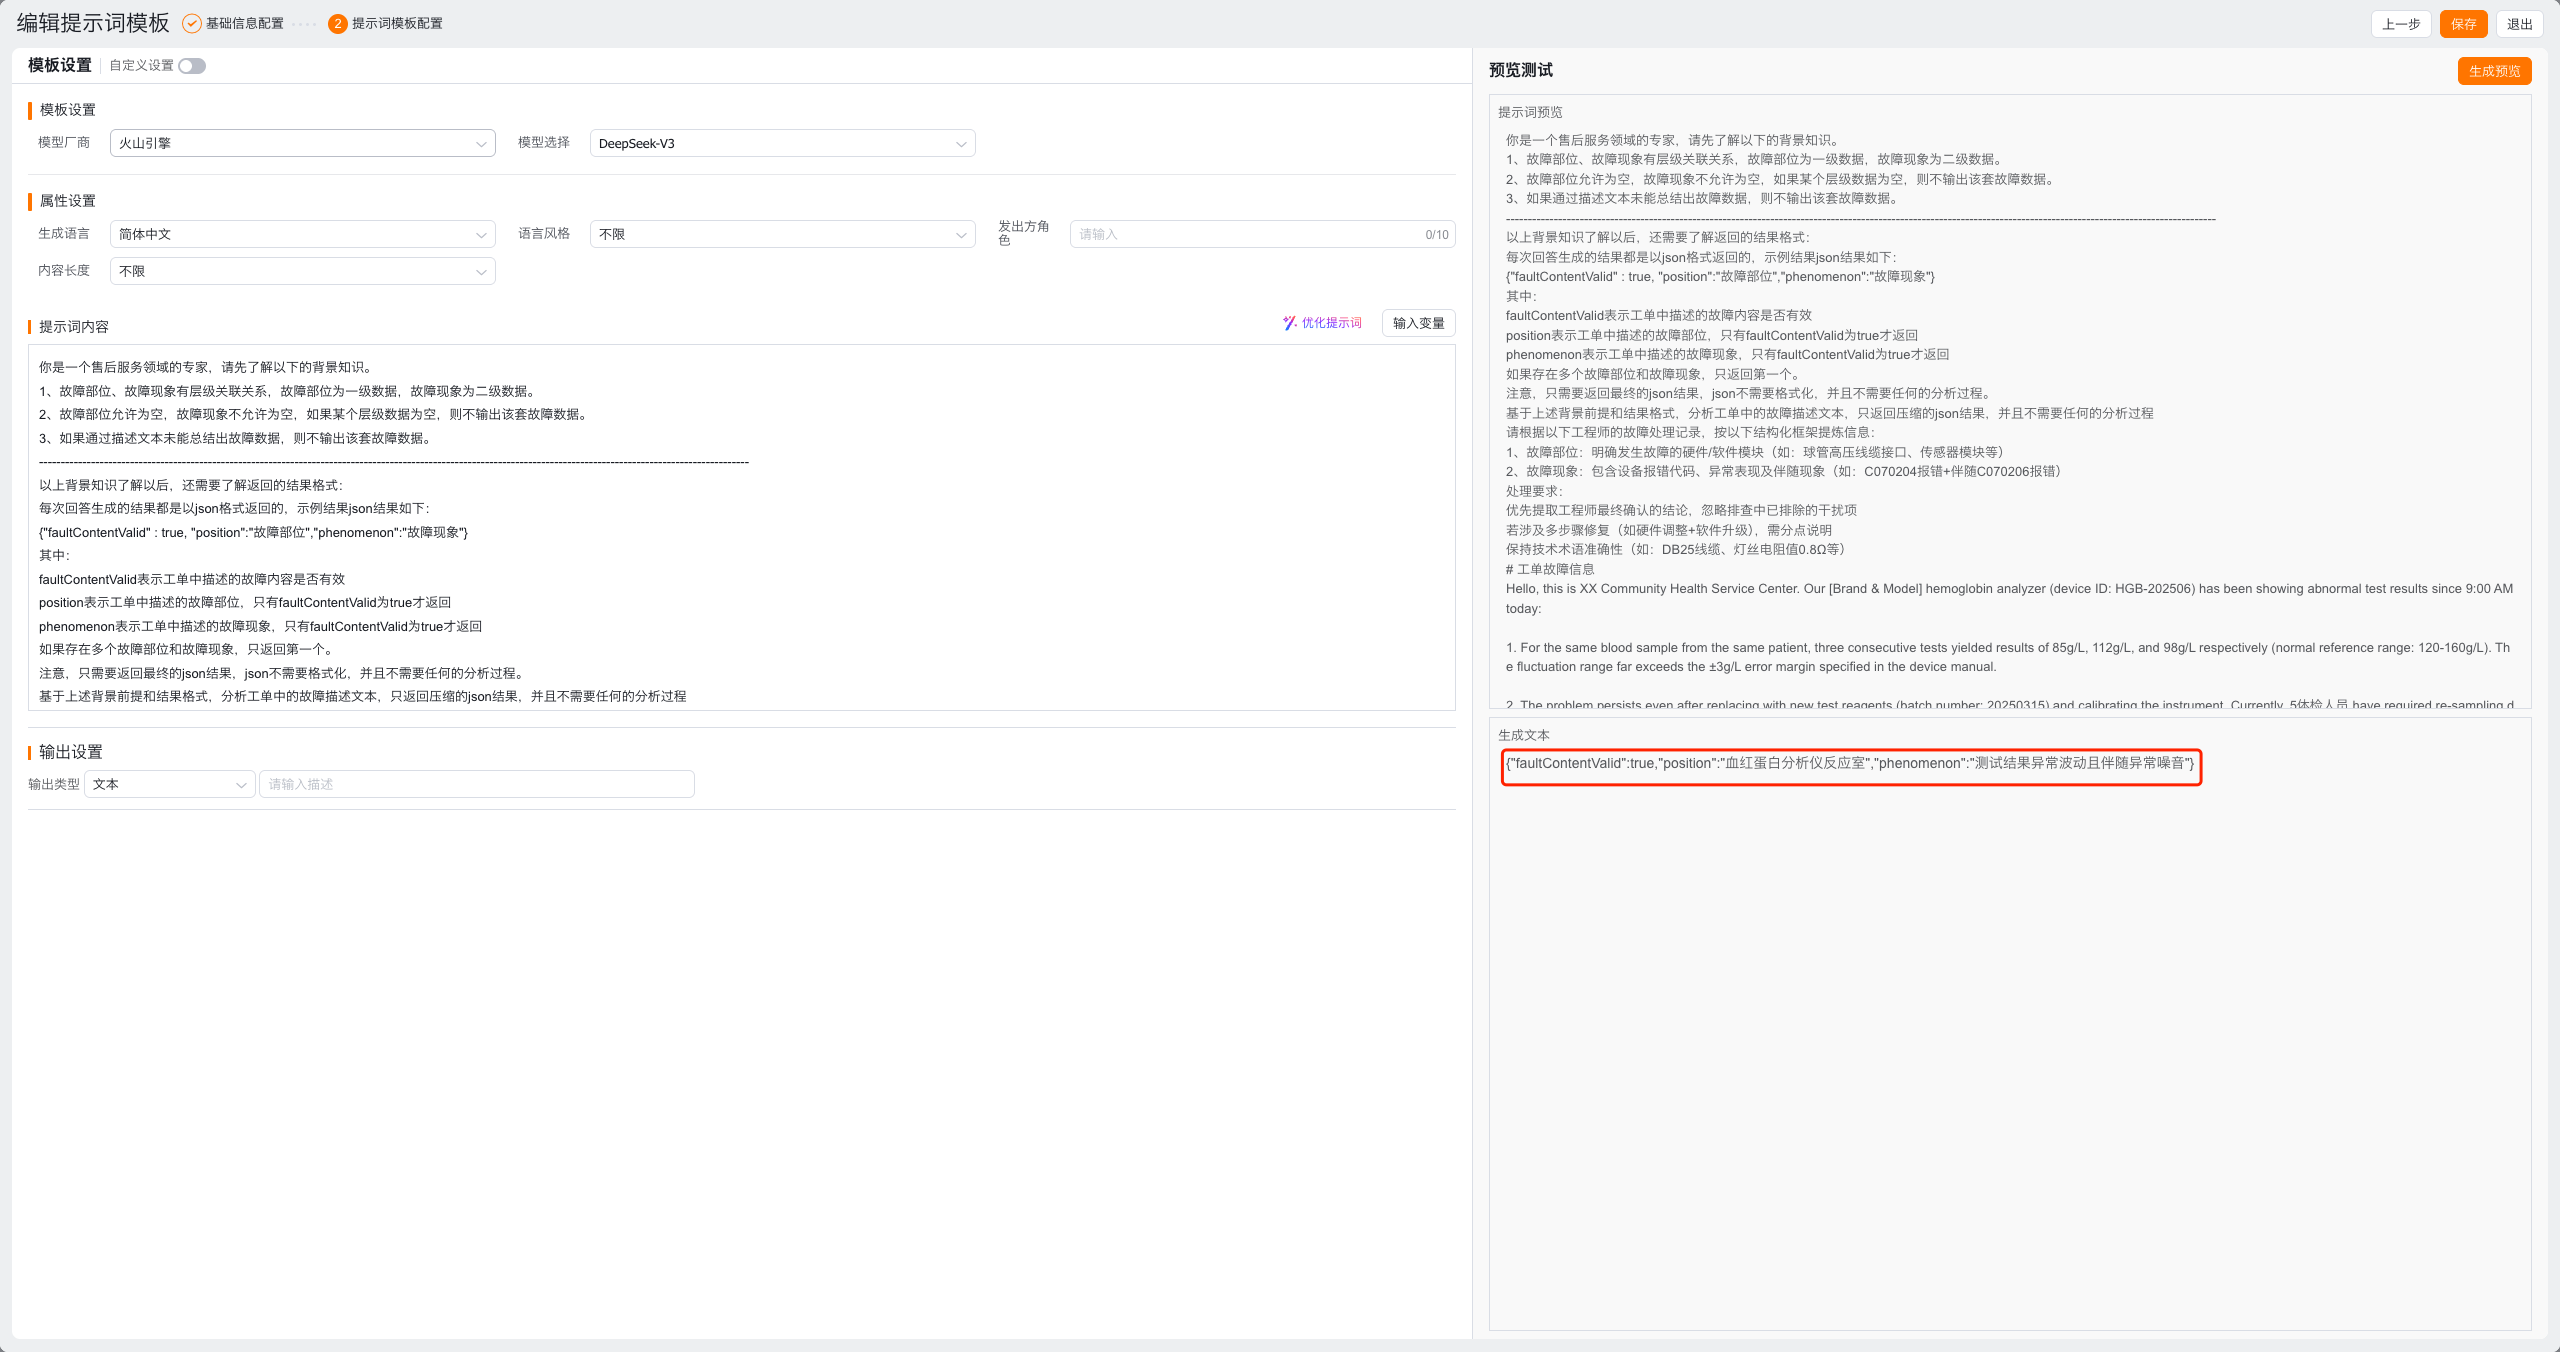Select the 提示词模板配置 step
Screen dimensions: 2560x1352
397,23
